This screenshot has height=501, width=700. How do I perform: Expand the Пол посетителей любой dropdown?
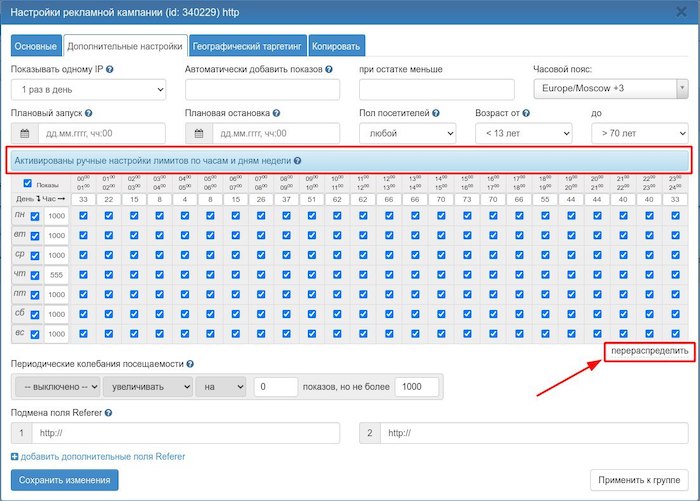pyautogui.click(x=408, y=133)
